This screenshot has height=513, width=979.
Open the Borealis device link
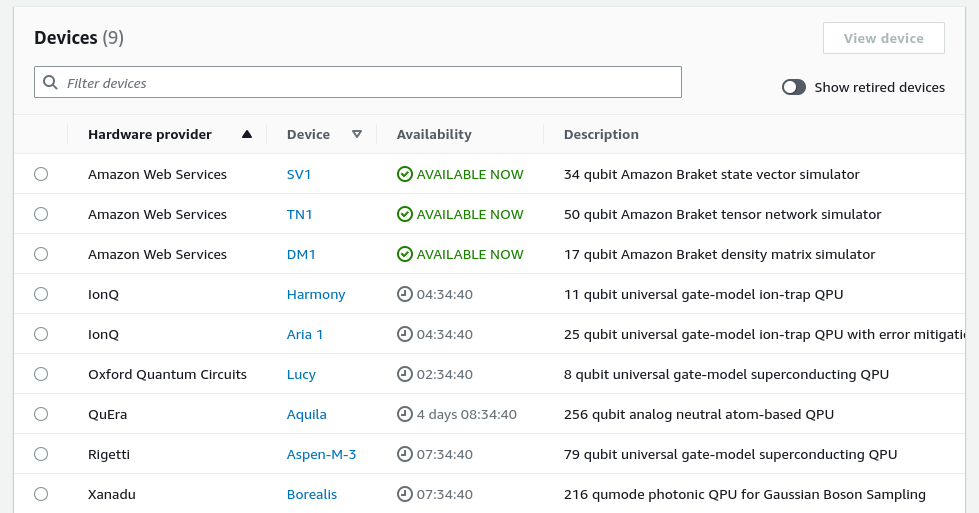pos(312,494)
